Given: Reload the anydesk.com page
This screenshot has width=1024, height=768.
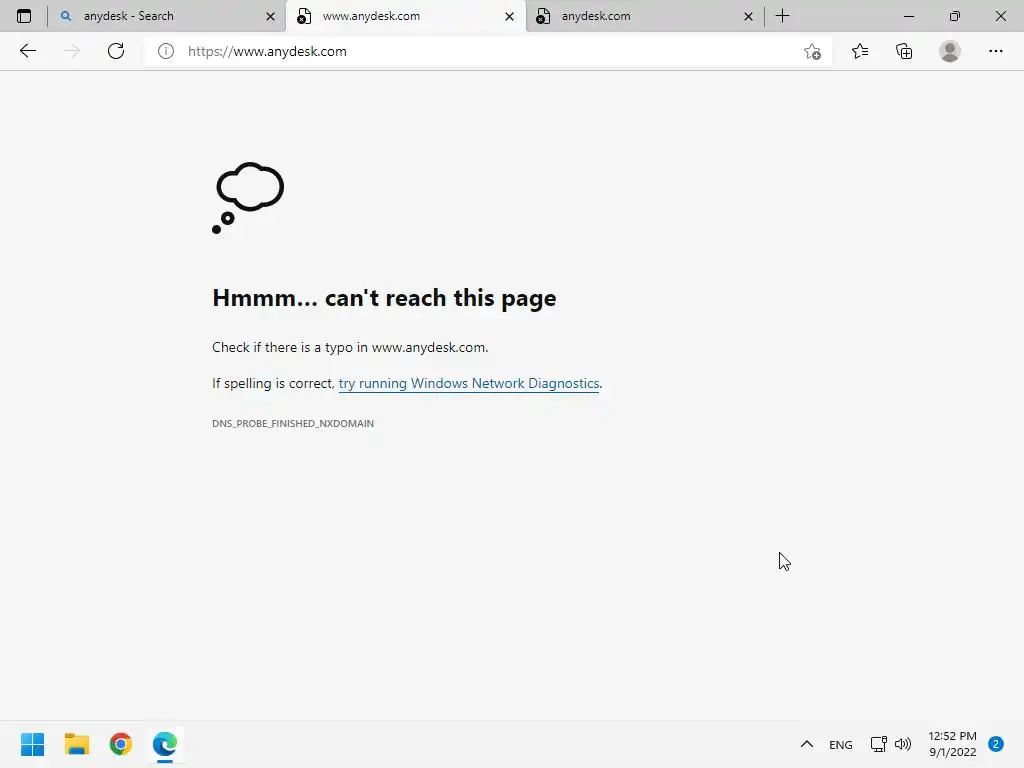Looking at the screenshot, I should (116, 51).
